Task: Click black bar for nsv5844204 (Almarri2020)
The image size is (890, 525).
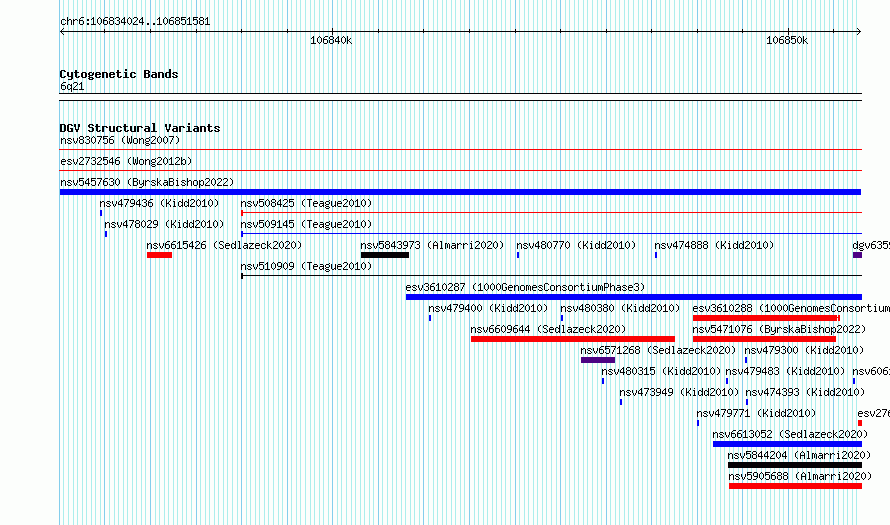Action: (795, 465)
